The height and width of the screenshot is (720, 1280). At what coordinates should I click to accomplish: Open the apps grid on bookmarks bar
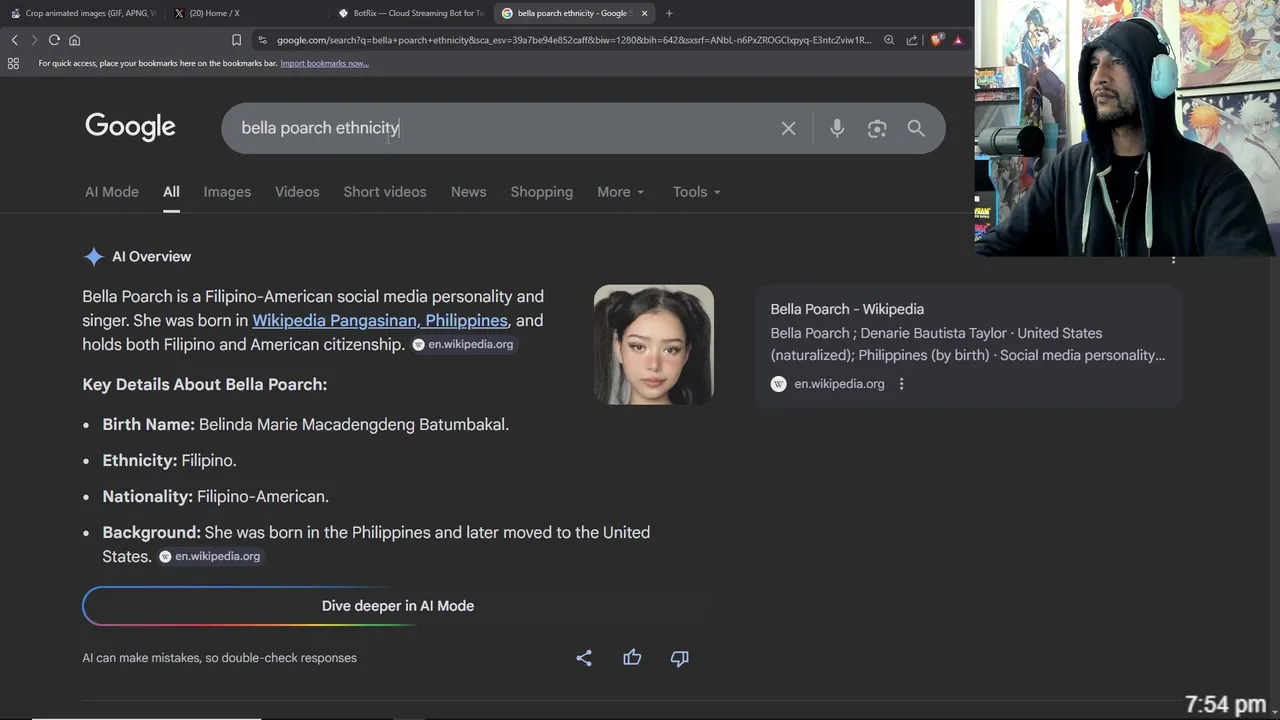[x=13, y=63]
